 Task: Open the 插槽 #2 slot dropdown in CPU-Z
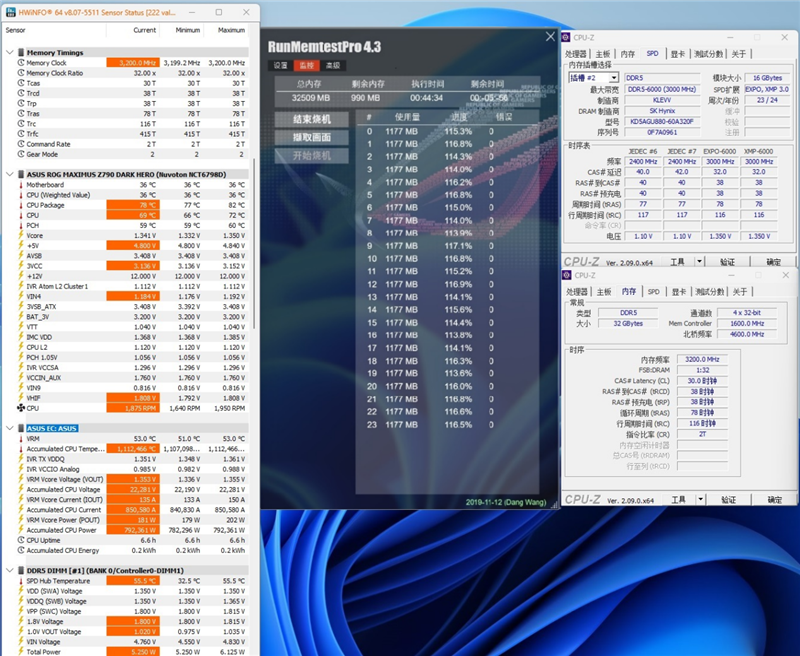[614, 78]
